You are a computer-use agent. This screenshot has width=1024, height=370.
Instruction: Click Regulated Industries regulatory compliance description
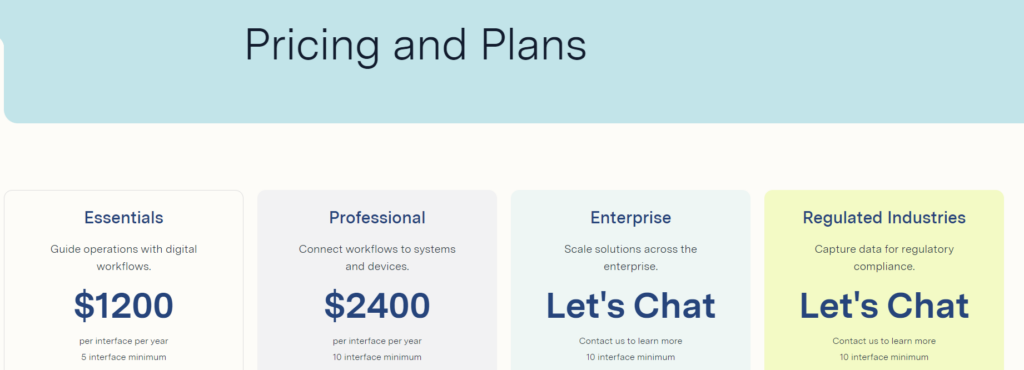pos(884,258)
